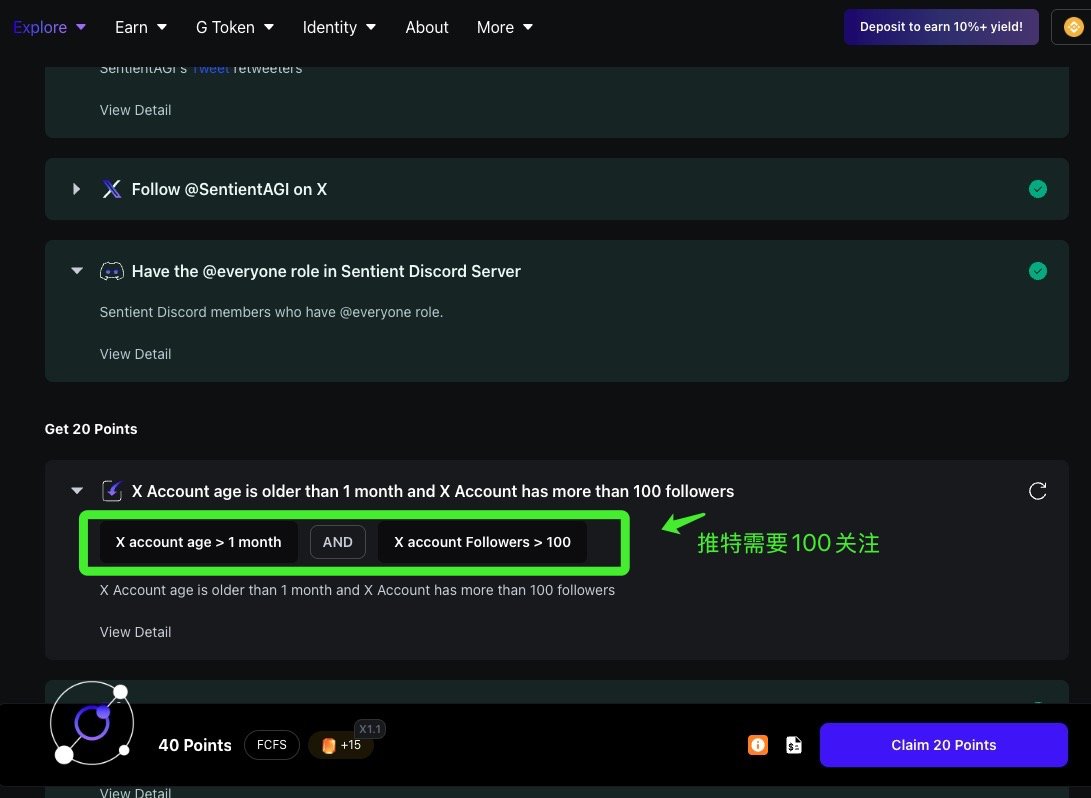Click Have the @everyone role task title
The width and height of the screenshot is (1091, 798).
tap(326, 271)
